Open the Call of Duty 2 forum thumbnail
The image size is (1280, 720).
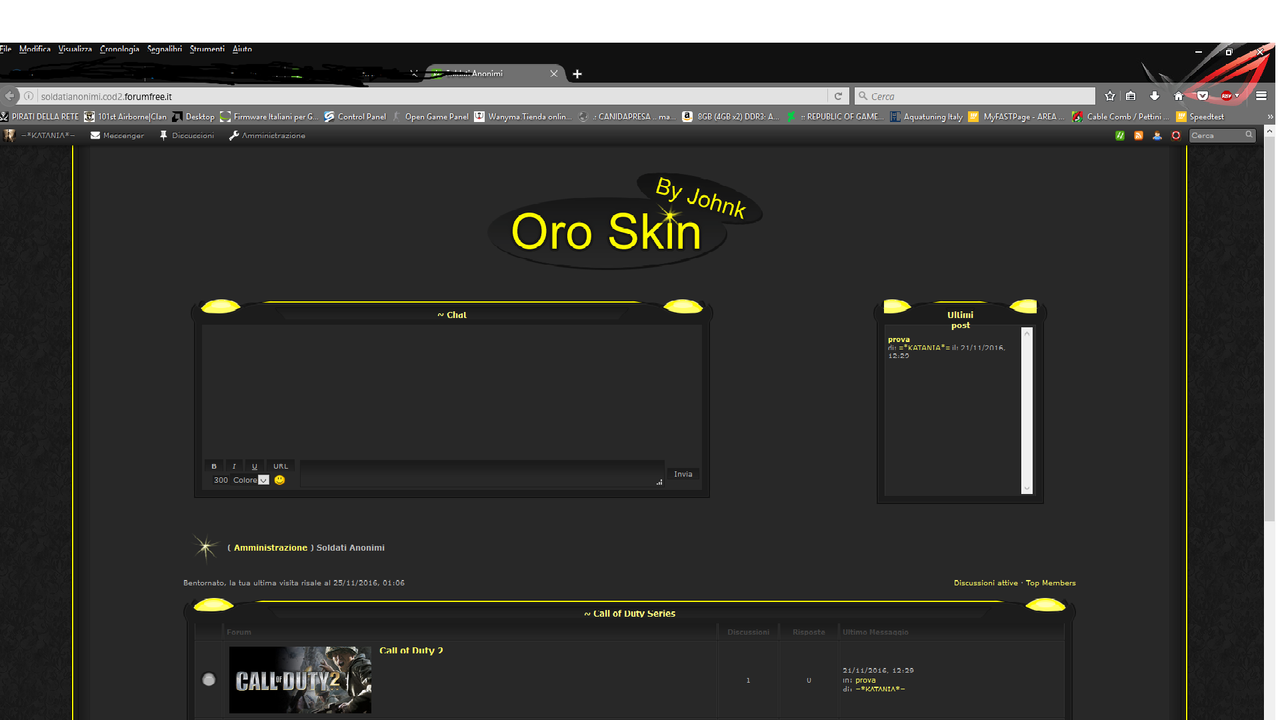[x=300, y=680]
